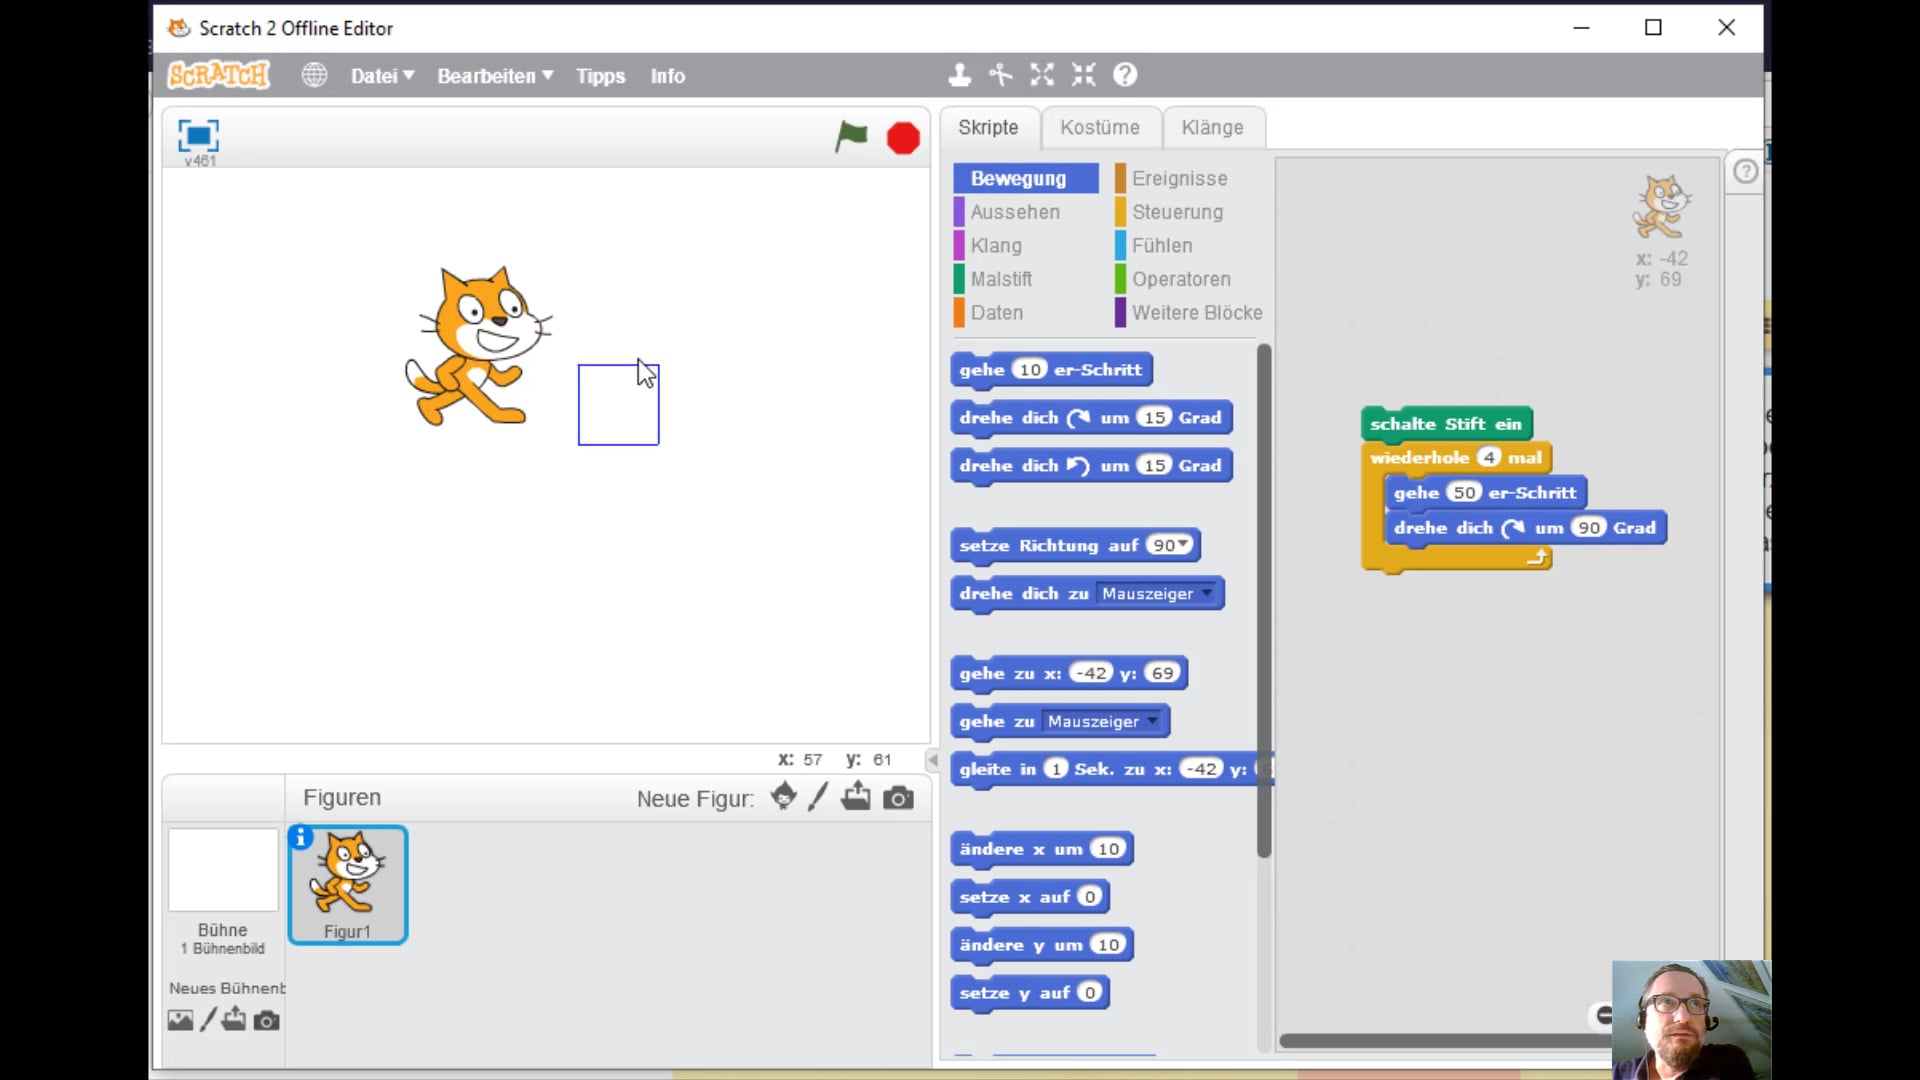Stop the project with the red stop button
Viewport: 1920px width, 1080px height.
tap(902, 138)
